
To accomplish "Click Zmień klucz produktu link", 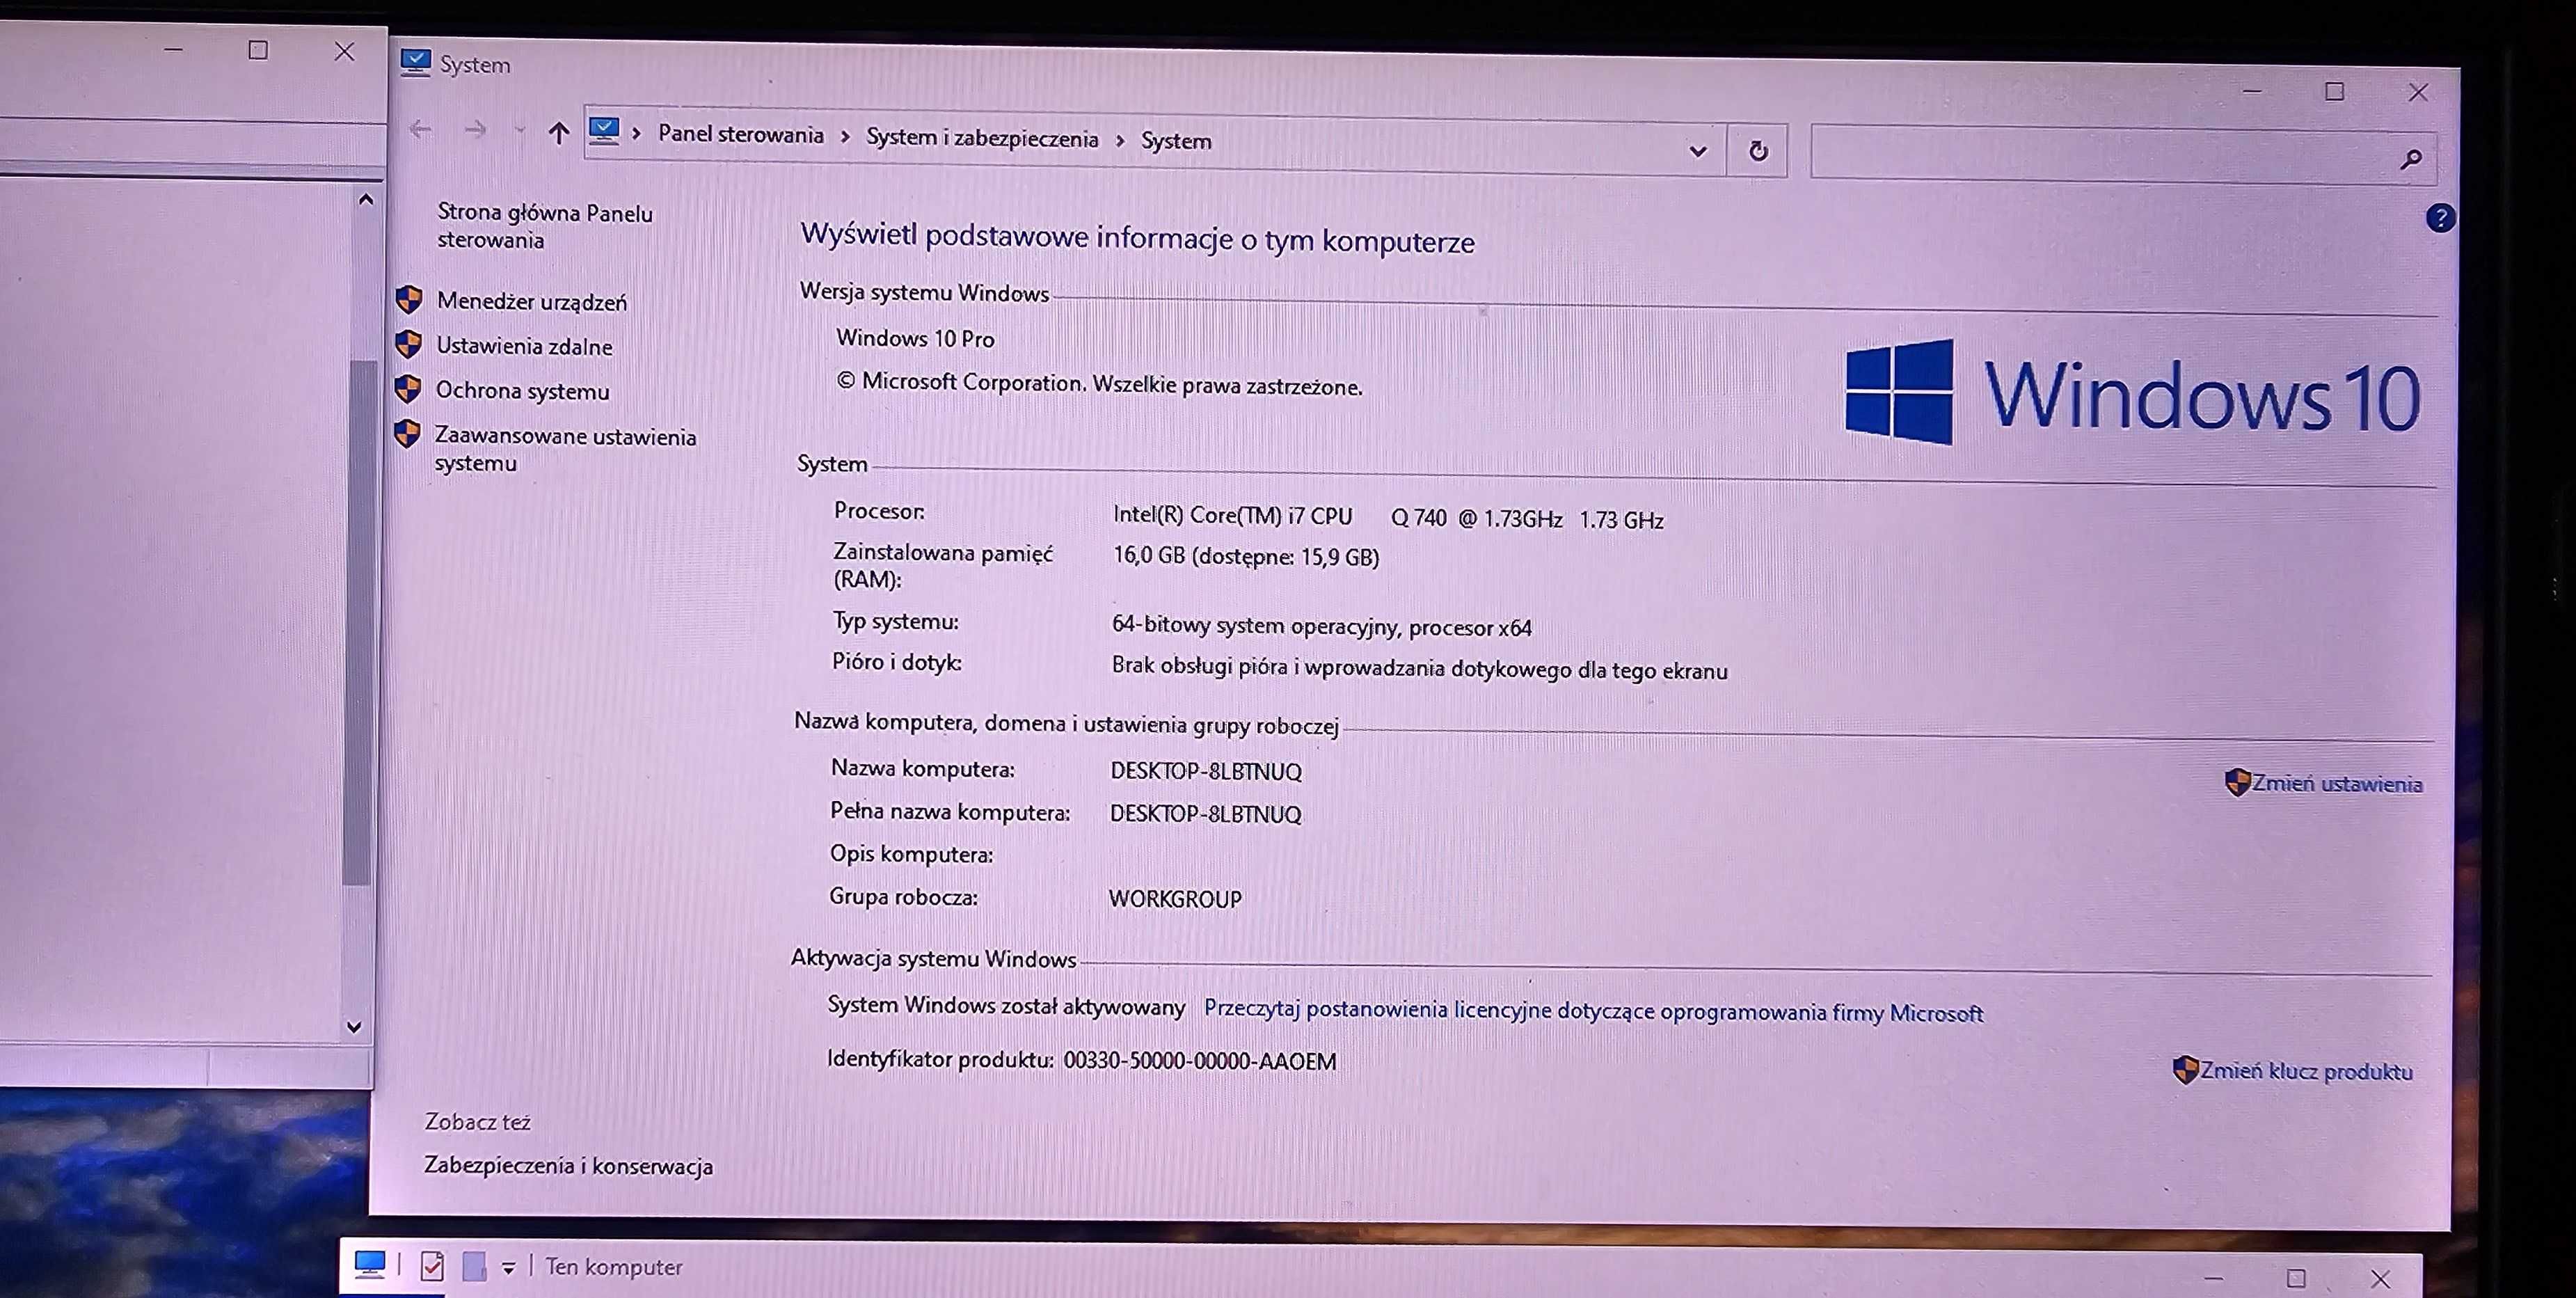I will click(x=2306, y=1071).
